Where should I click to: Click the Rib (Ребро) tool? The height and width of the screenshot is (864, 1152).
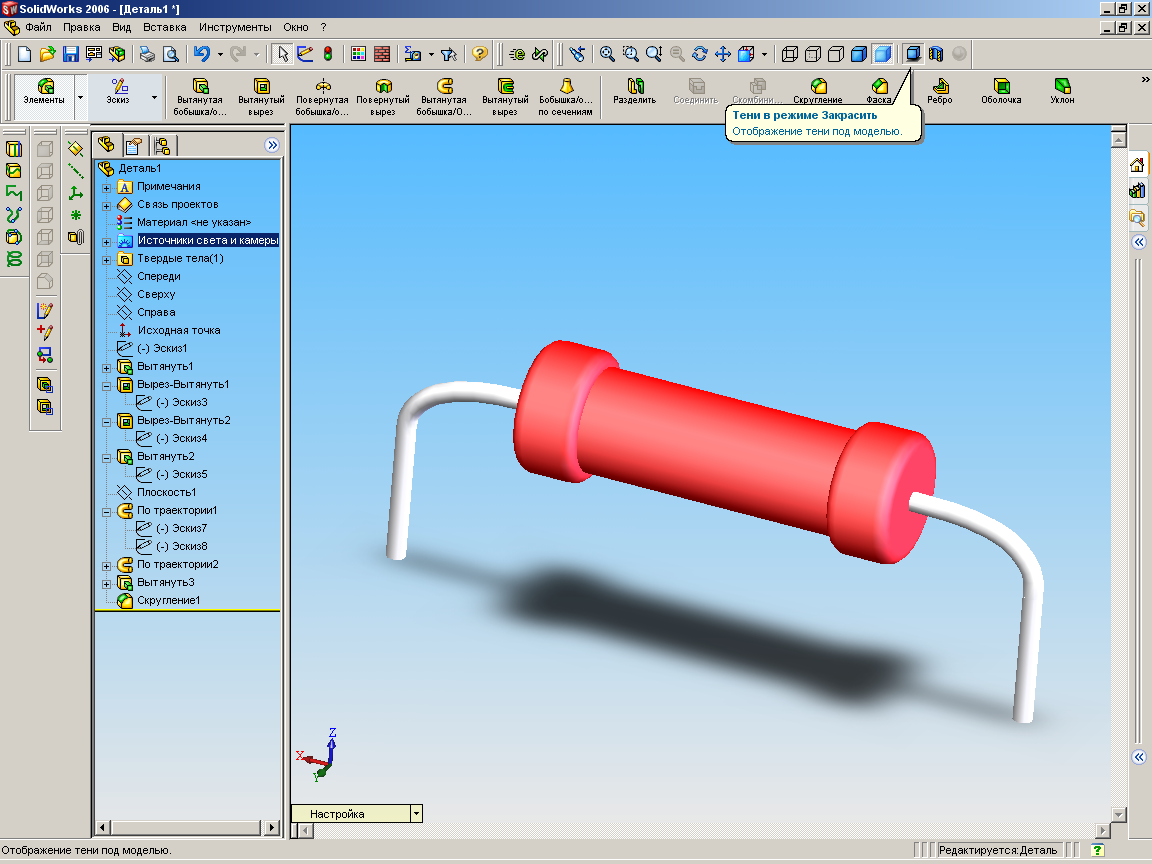click(940, 91)
